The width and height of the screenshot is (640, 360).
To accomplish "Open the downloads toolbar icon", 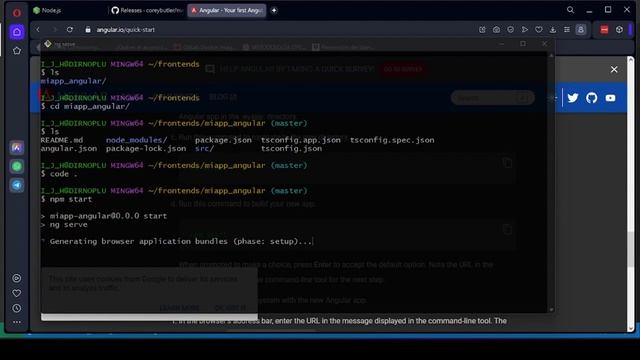I will coord(553,29).
